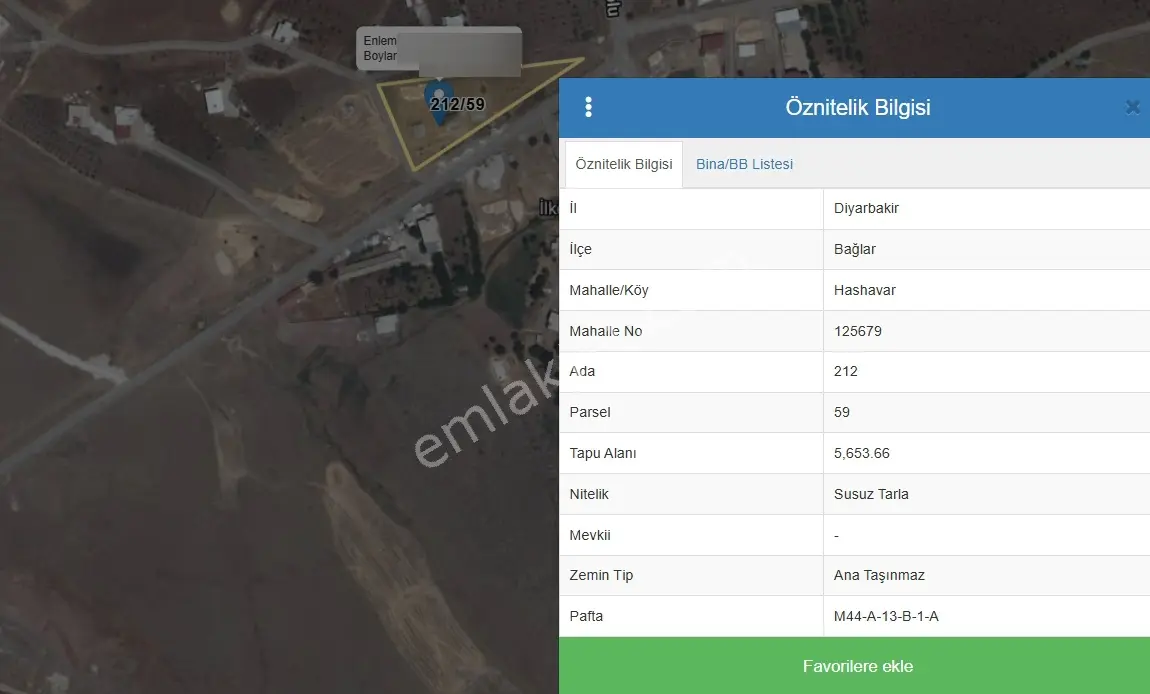Click the Mevkii row label
The height and width of the screenshot is (694, 1150).
[590, 536]
